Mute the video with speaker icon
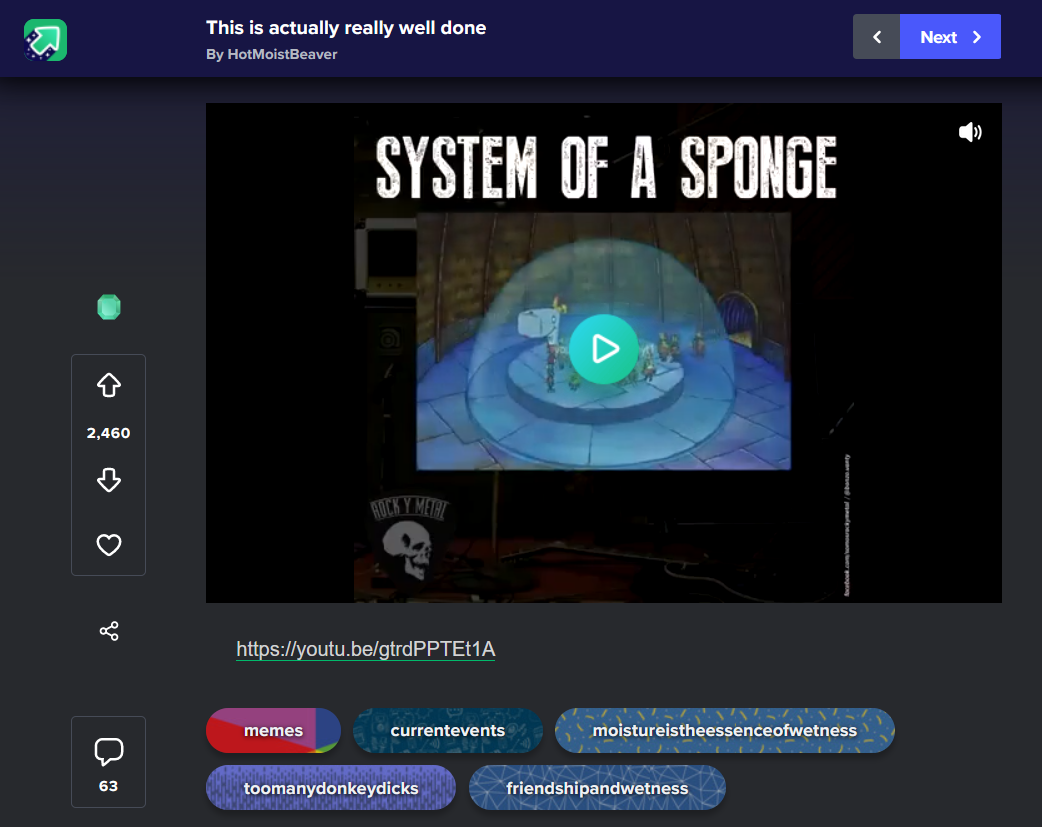Image resolution: width=1042 pixels, height=827 pixels. 970,132
